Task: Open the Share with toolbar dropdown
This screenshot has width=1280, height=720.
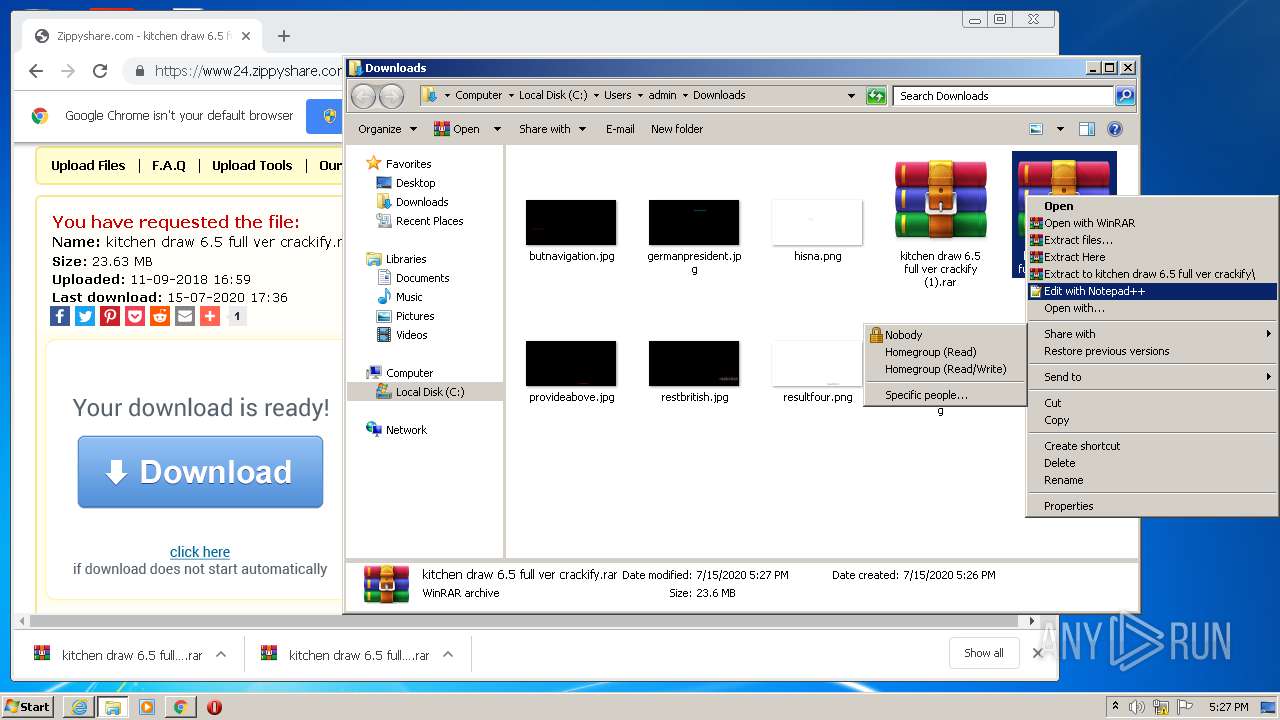Action: pyautogui.click(x=551, y=129)
